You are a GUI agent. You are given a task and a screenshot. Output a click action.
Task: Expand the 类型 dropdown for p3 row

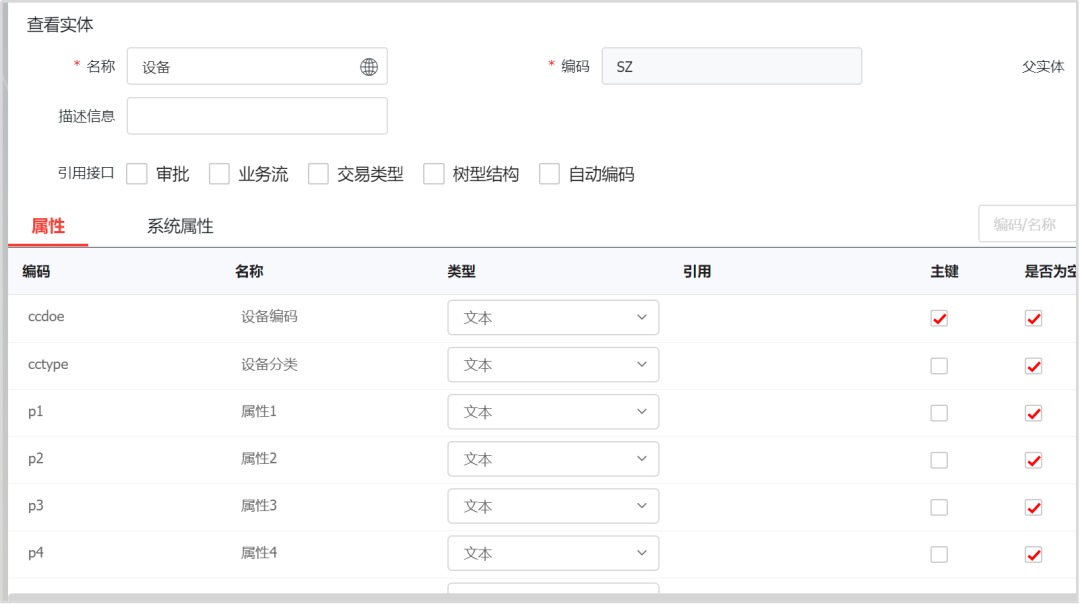point(553,506)
